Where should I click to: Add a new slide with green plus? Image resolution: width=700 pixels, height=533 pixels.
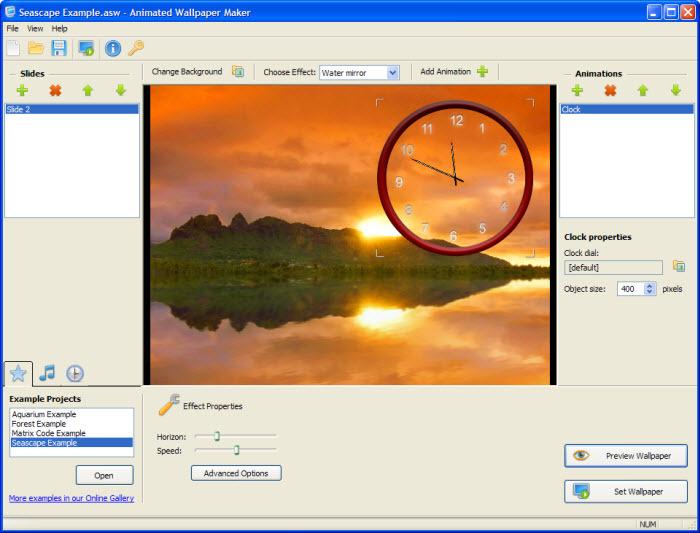pyautogui.click(x=22, y=91)
